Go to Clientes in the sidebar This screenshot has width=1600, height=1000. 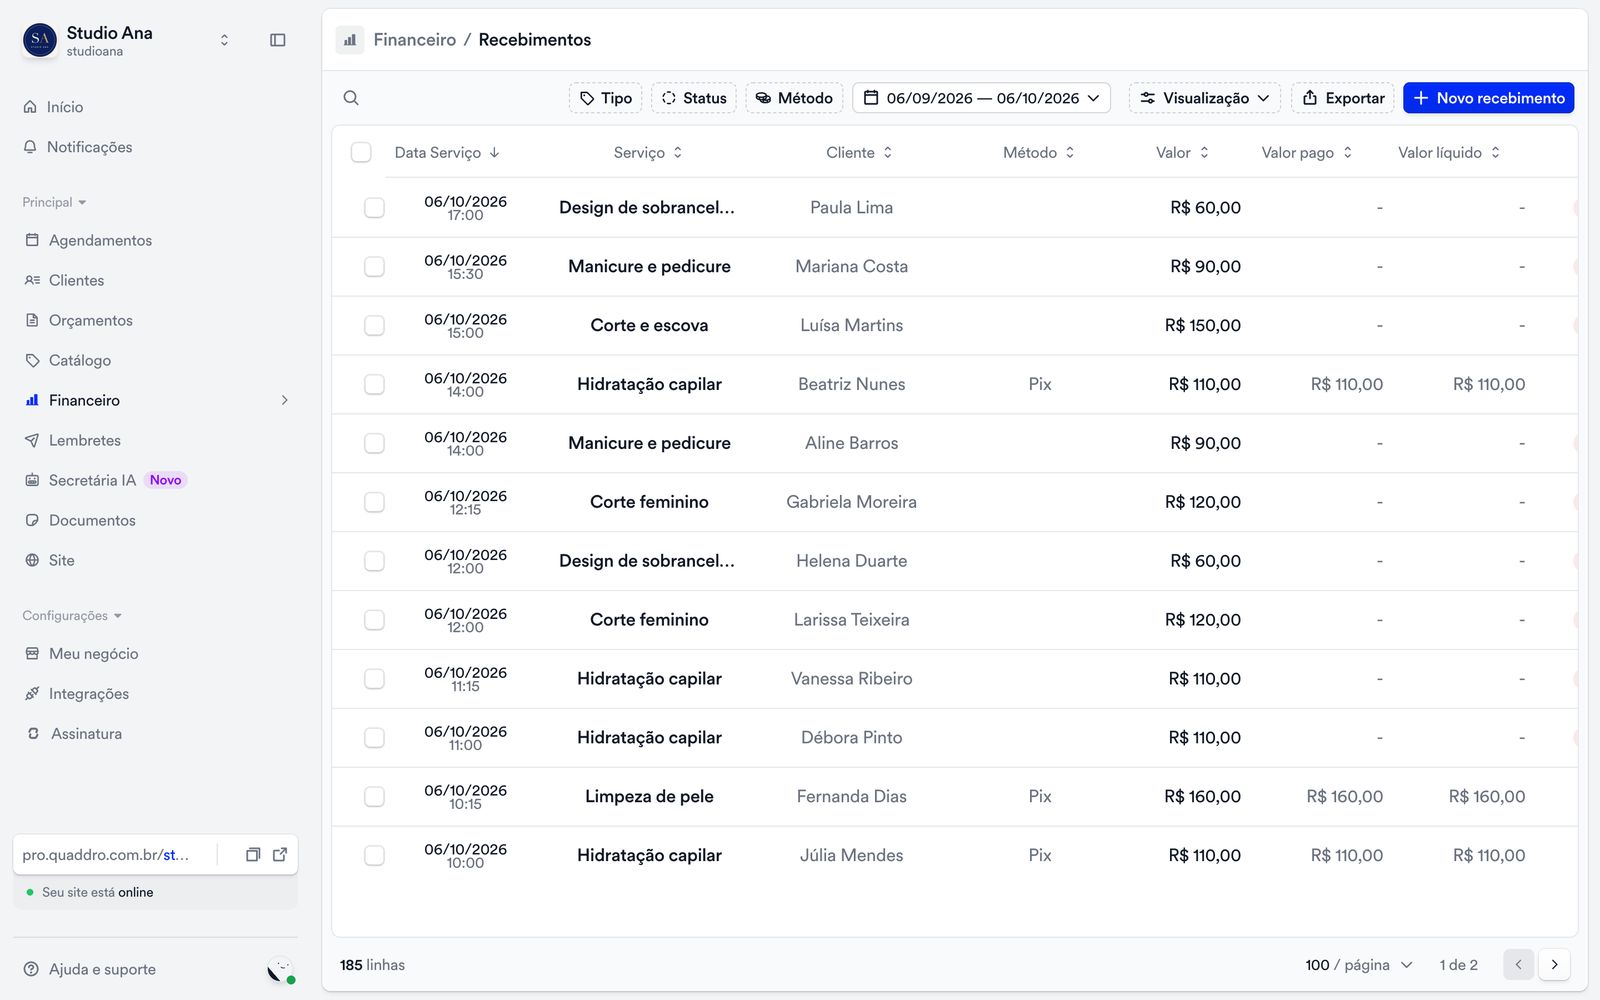pos(76,281)
